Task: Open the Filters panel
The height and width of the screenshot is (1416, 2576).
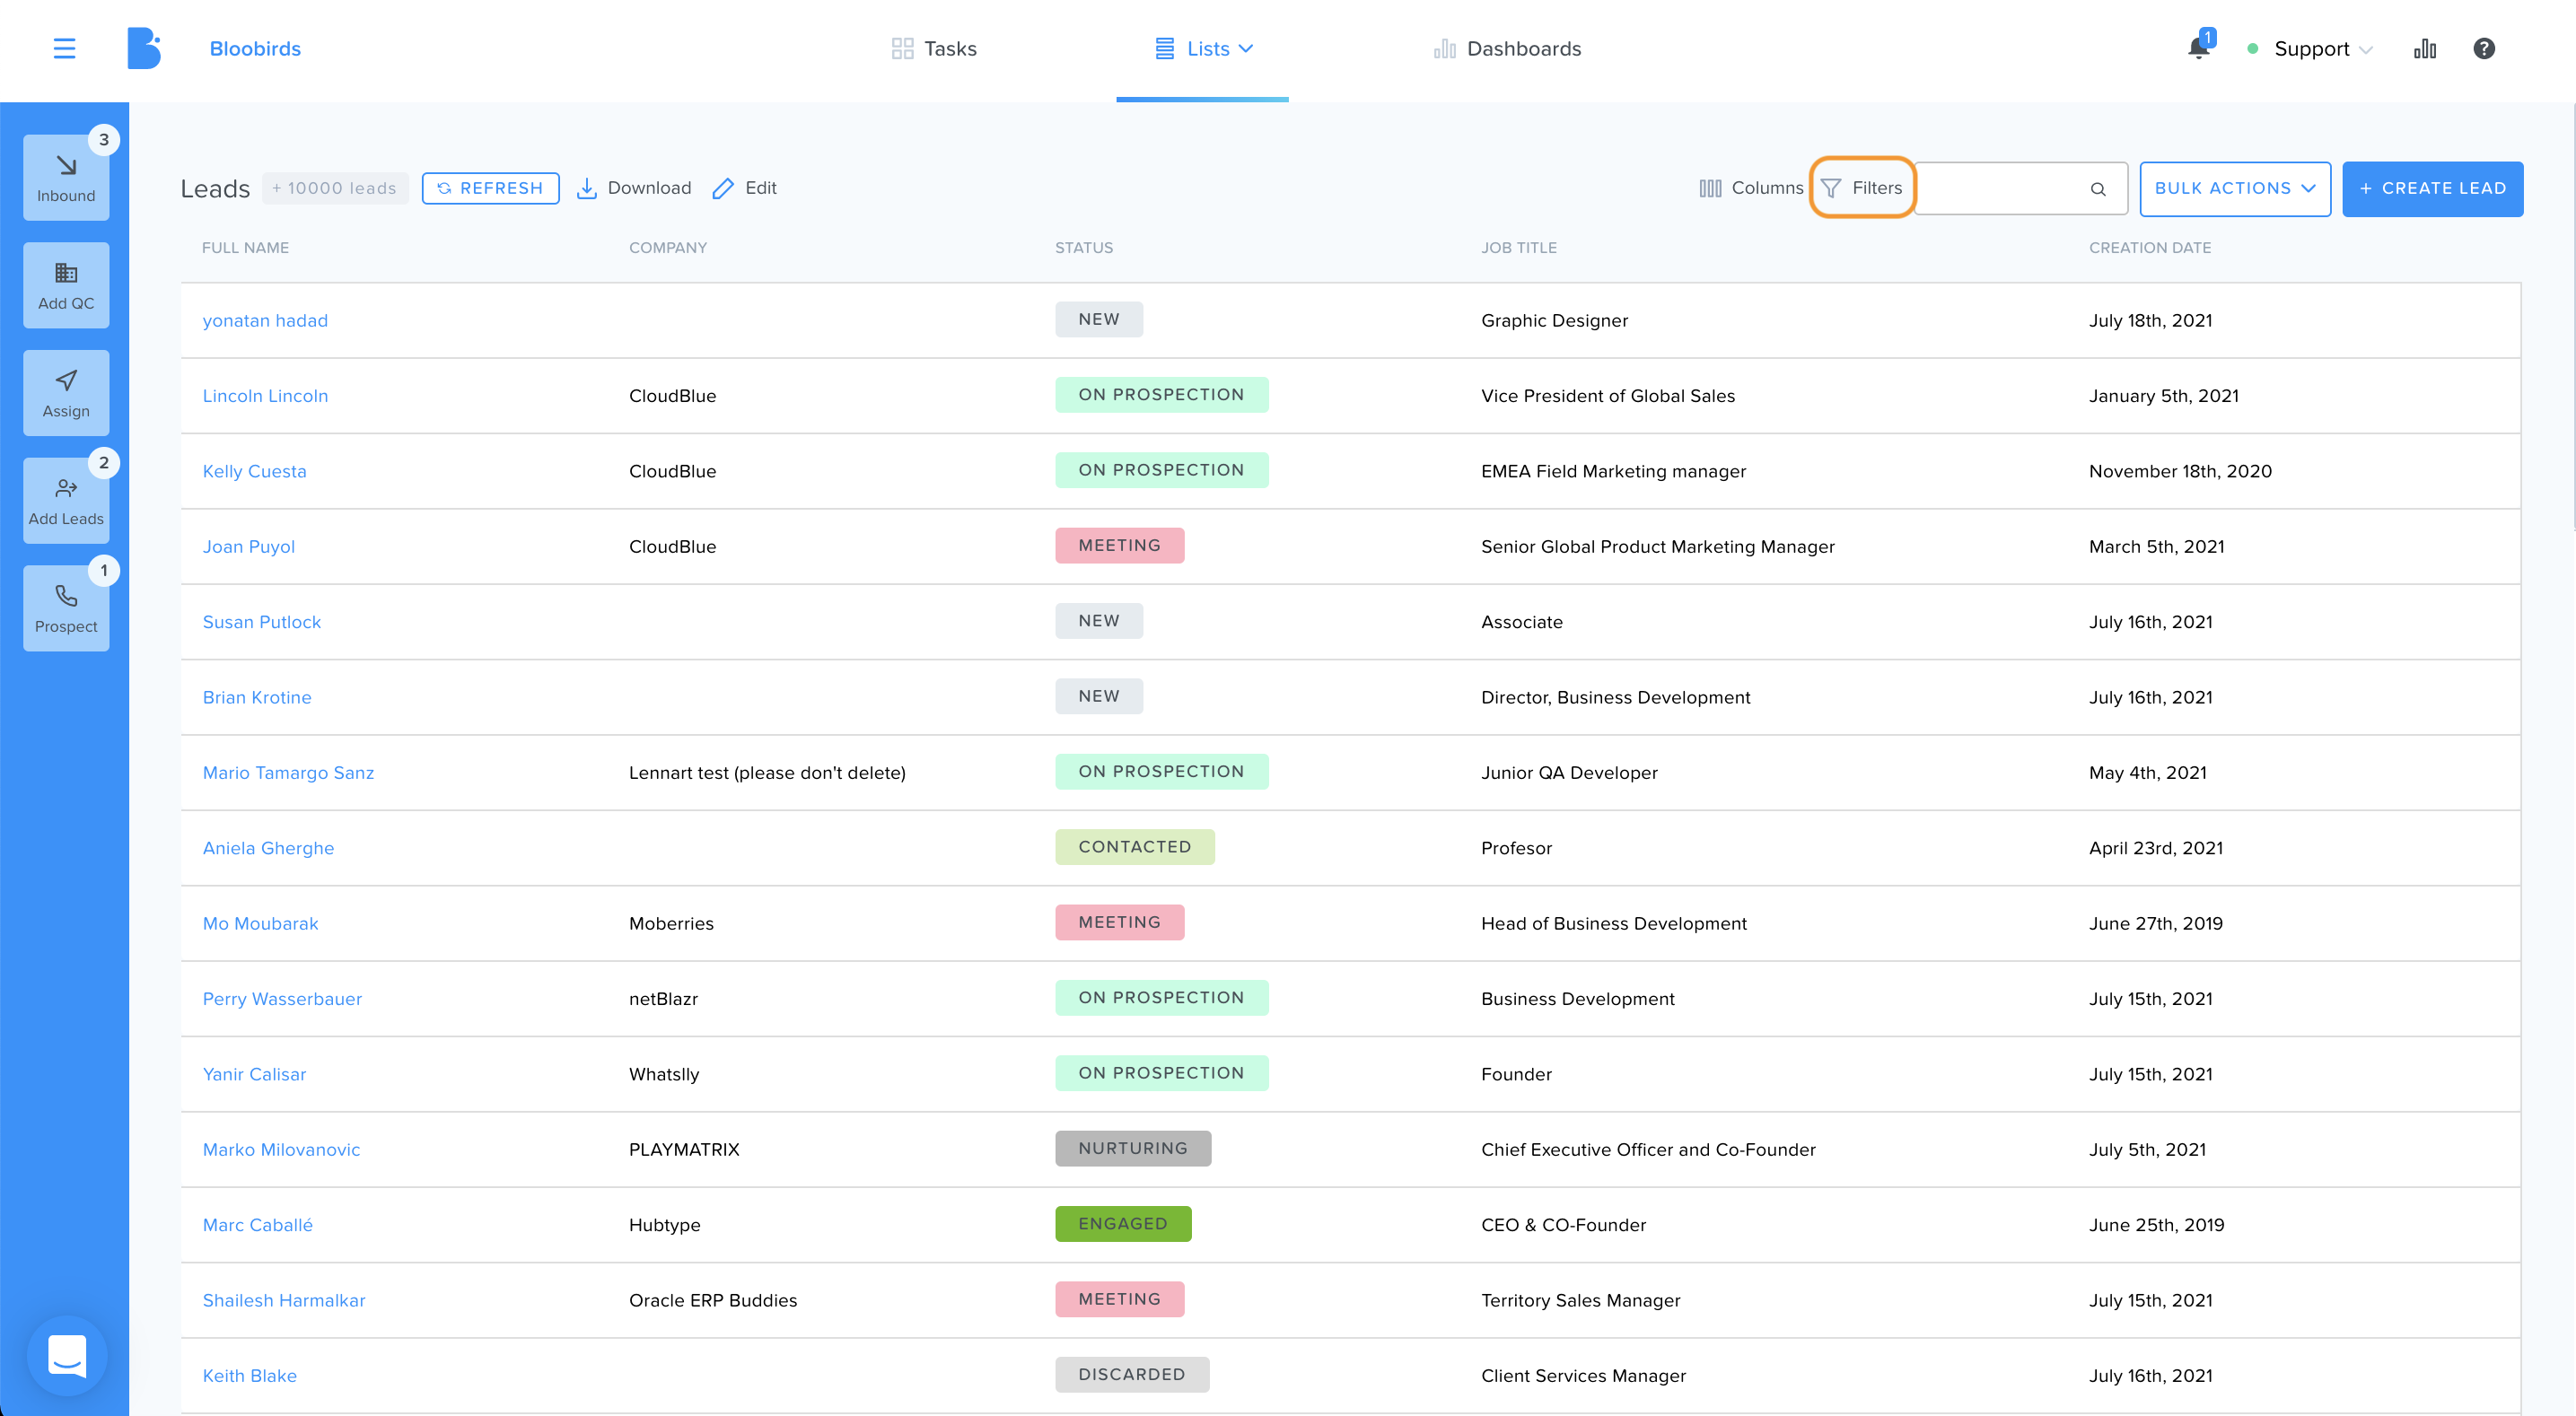Action: (x=1862, y=188)
